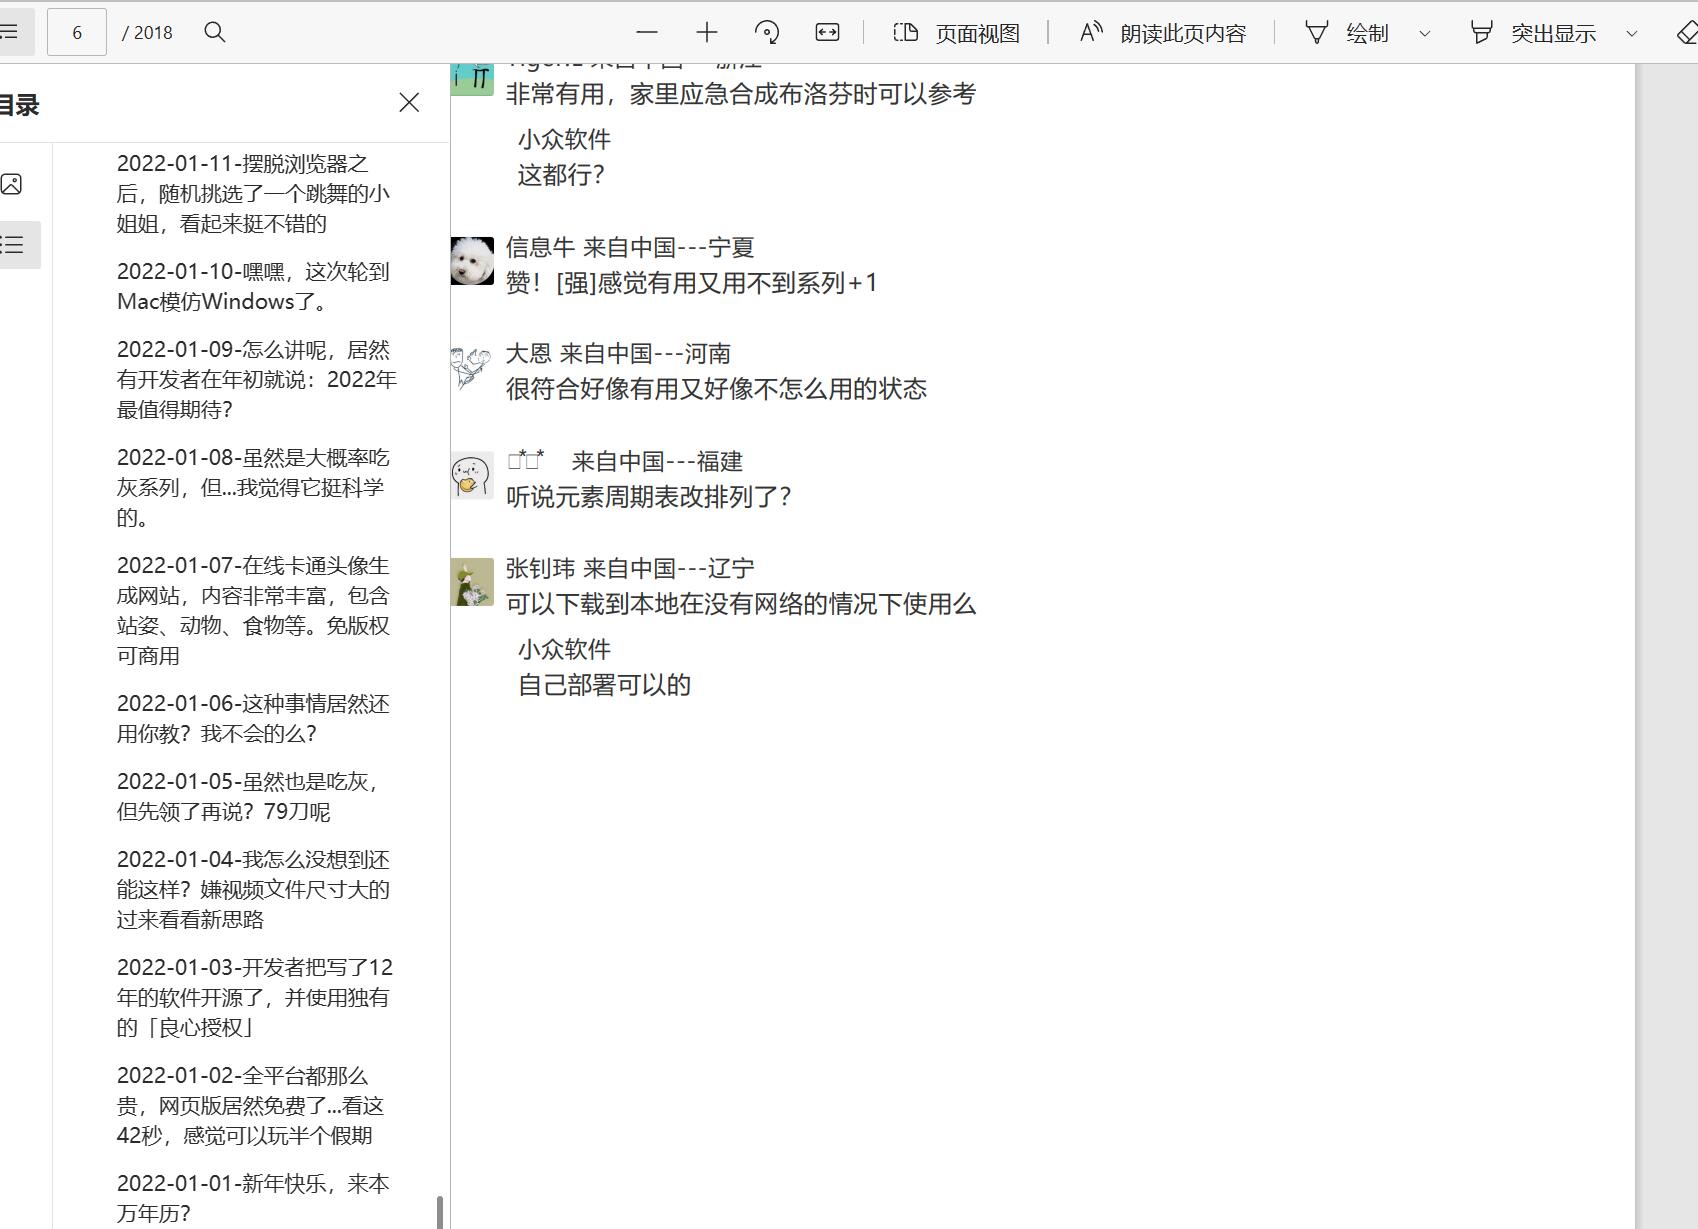This screenshot has height=1229, width=1698.
Task: Click Read Aloud this page button
Action: point(1163,33)
